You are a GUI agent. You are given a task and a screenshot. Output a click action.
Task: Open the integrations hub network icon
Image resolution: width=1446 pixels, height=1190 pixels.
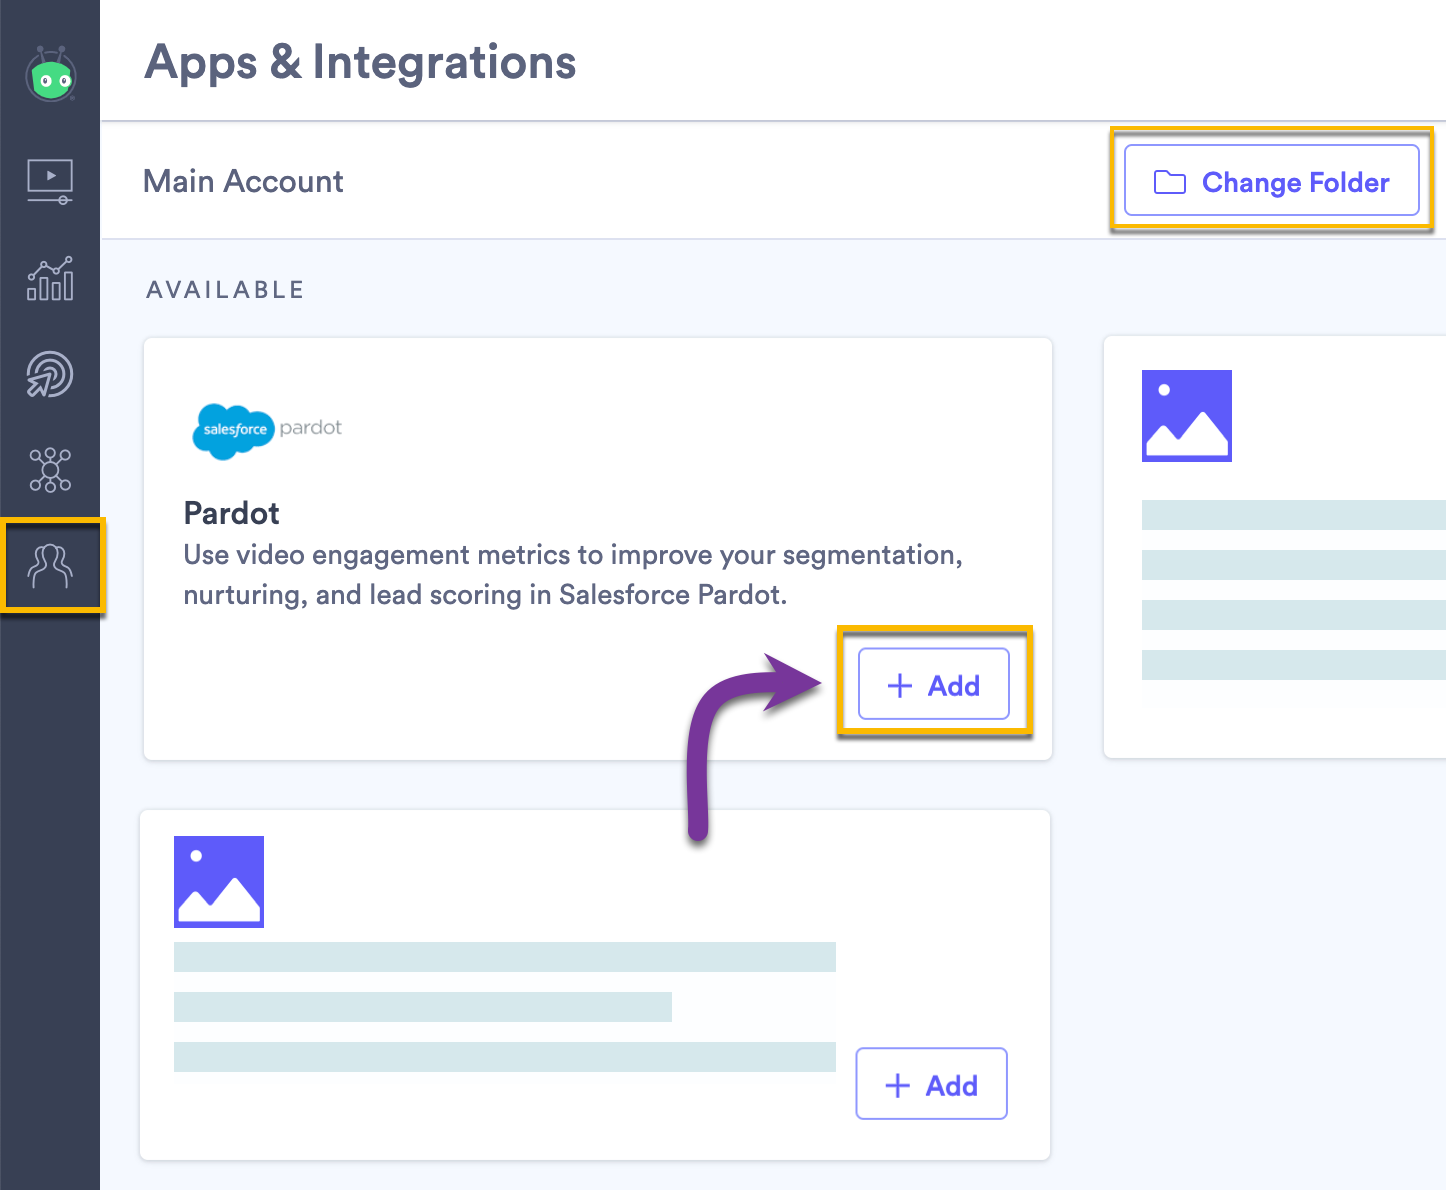coord(50,470)
